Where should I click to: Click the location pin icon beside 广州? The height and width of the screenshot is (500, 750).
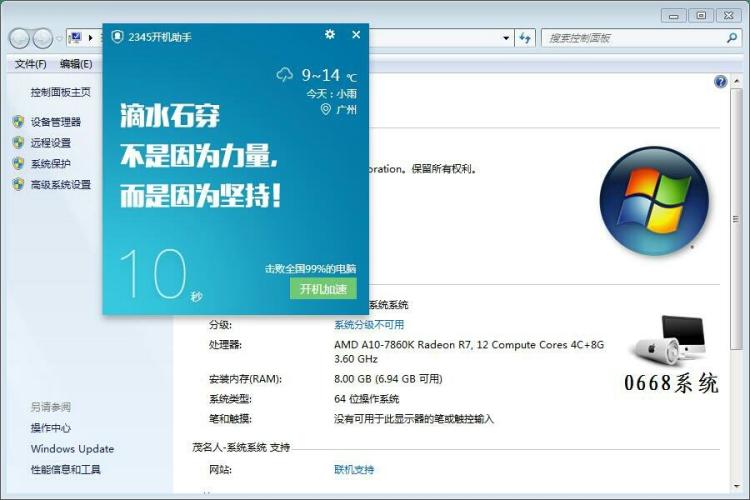pyautogui.click(x=326, y=110)
